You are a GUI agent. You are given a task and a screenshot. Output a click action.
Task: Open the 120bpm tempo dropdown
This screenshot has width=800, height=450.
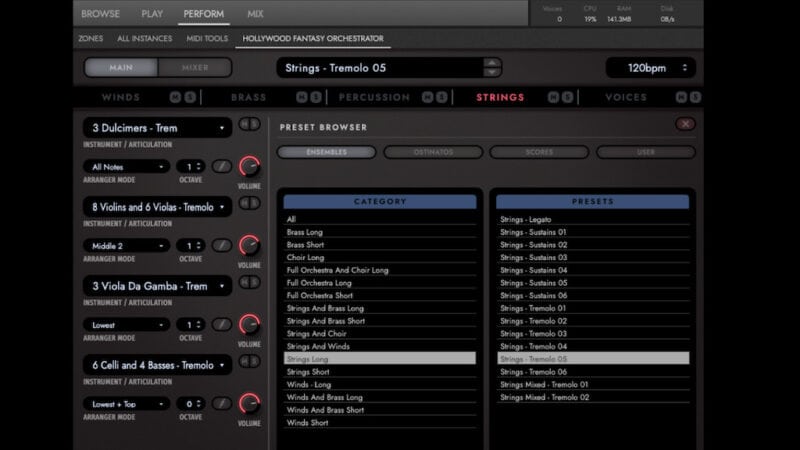[649, 68]
